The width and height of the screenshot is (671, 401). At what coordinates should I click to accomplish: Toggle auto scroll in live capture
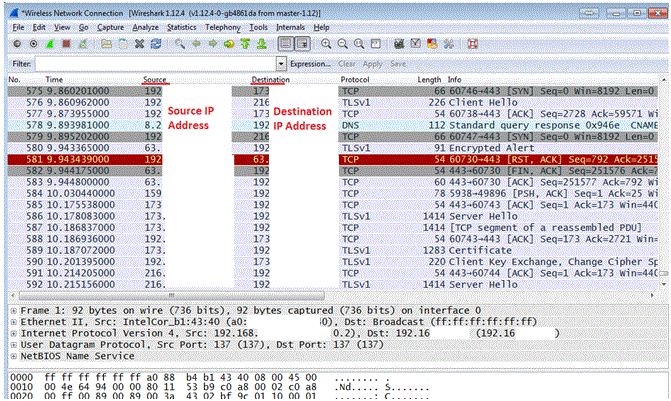pos(302,44)
